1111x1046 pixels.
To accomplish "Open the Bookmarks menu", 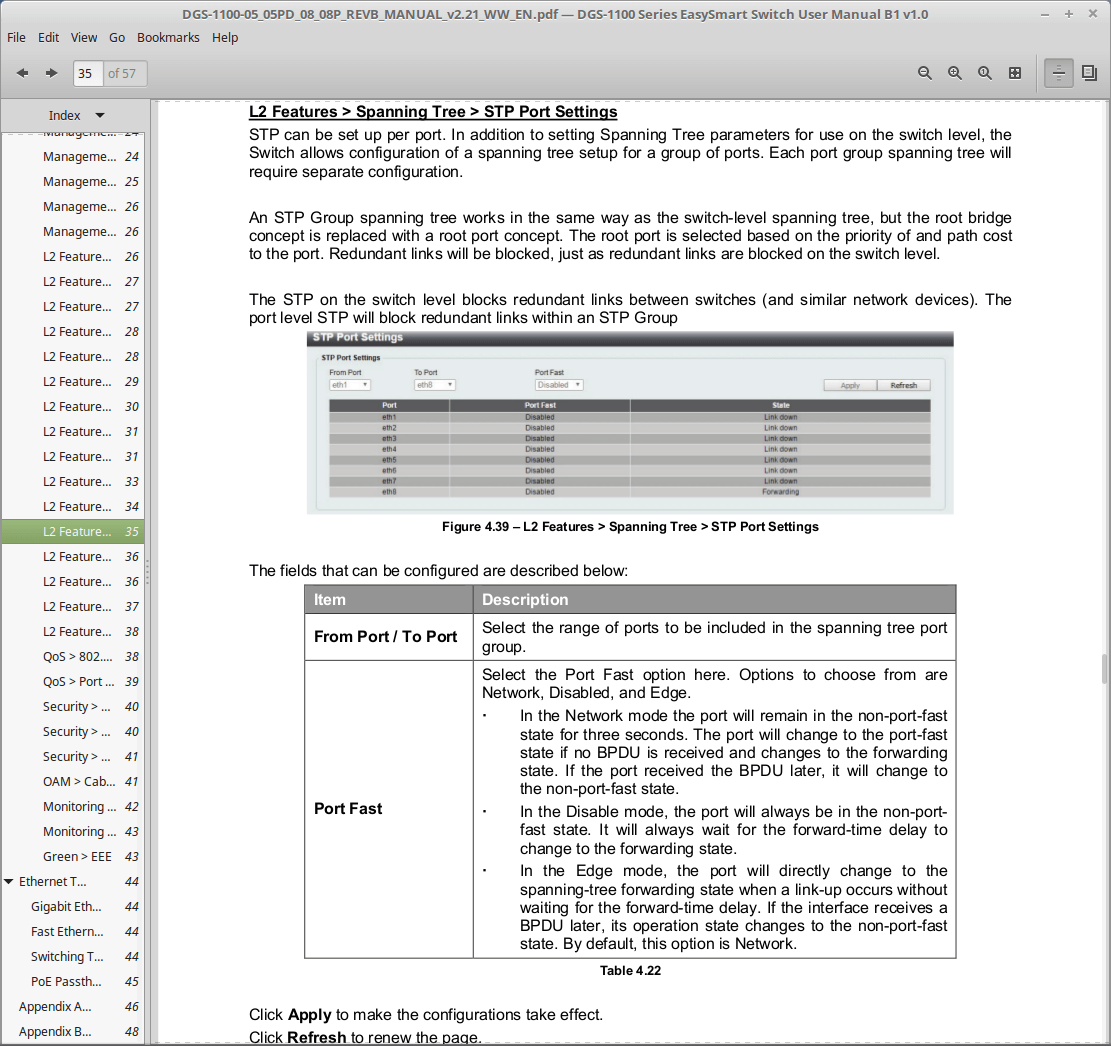I will click(x=168, y=37).
